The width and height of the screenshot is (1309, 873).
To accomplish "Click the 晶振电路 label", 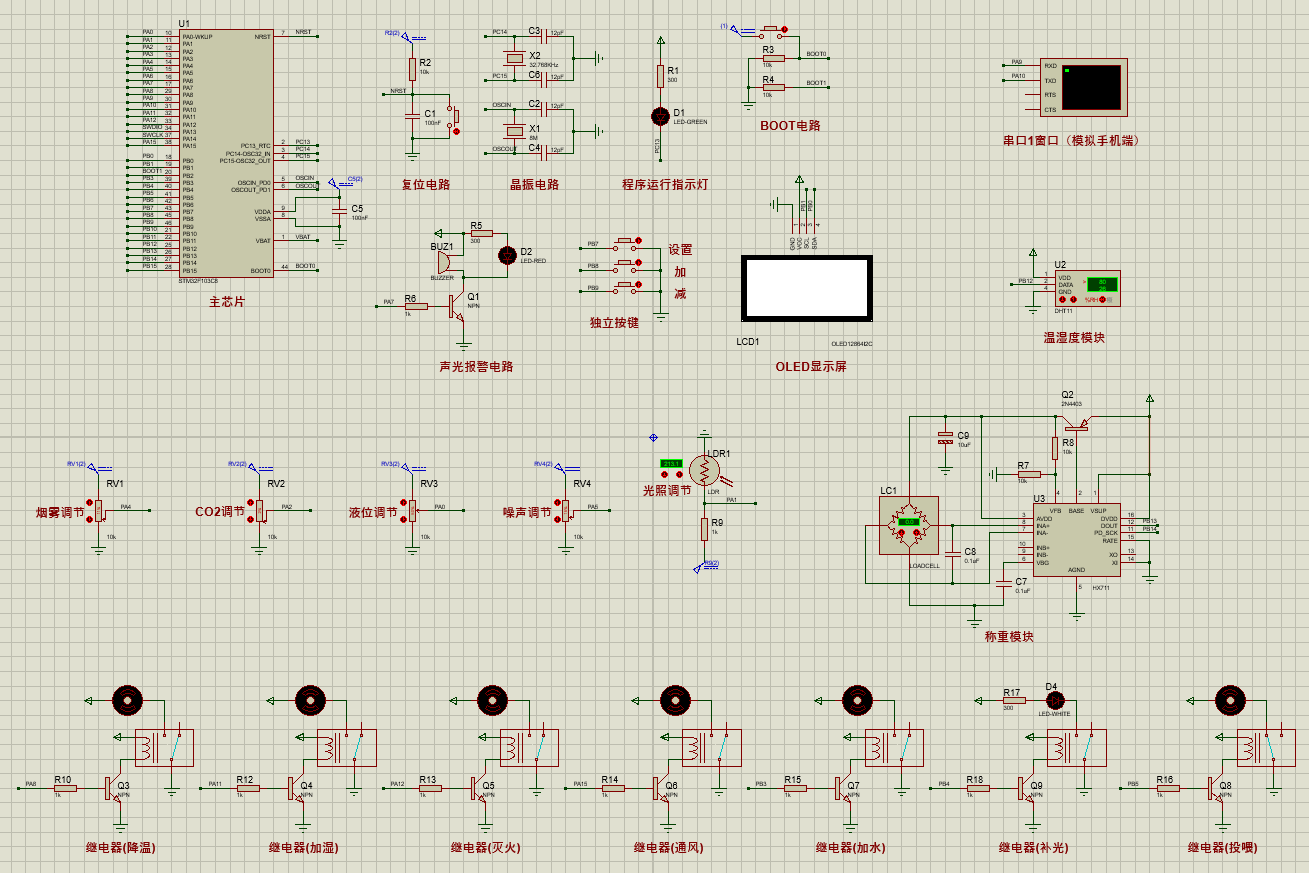I will pos(535,184).
